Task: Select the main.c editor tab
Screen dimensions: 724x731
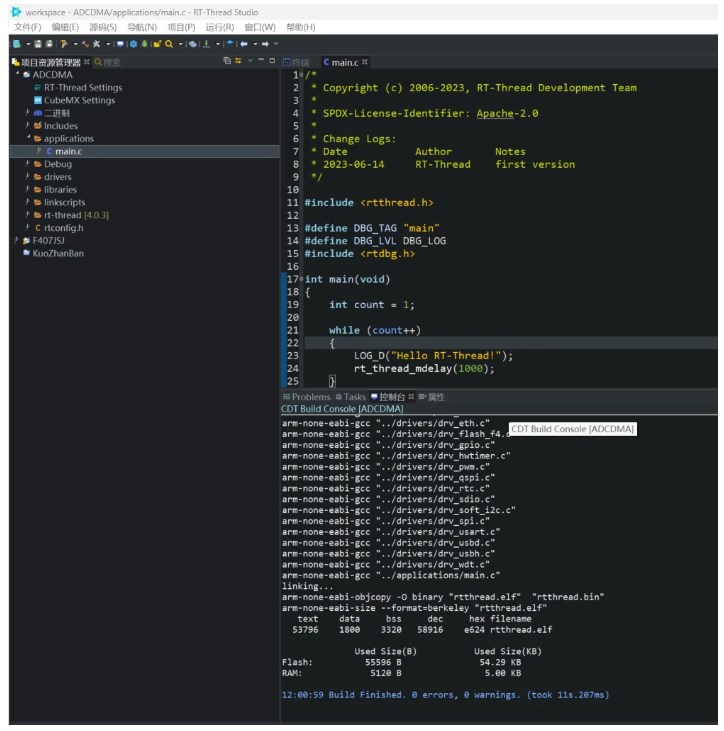Action: point(343,62)
